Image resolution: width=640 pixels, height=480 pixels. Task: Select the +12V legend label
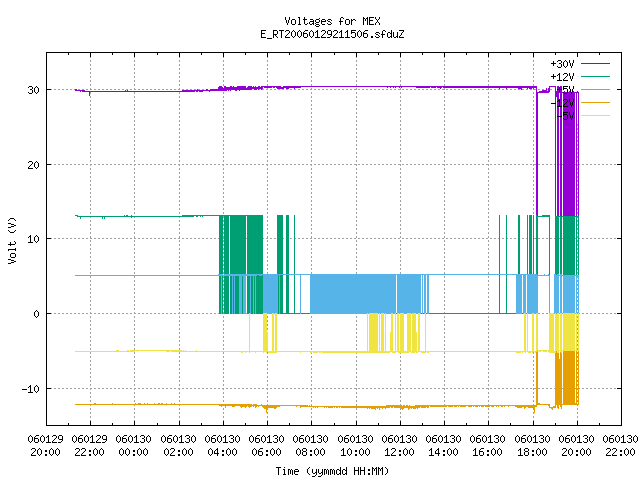pyautogui.click(x=562, y=77)
